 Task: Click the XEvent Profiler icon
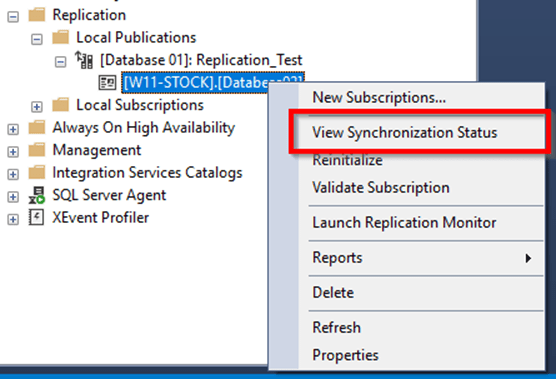[x=37, y=218]
